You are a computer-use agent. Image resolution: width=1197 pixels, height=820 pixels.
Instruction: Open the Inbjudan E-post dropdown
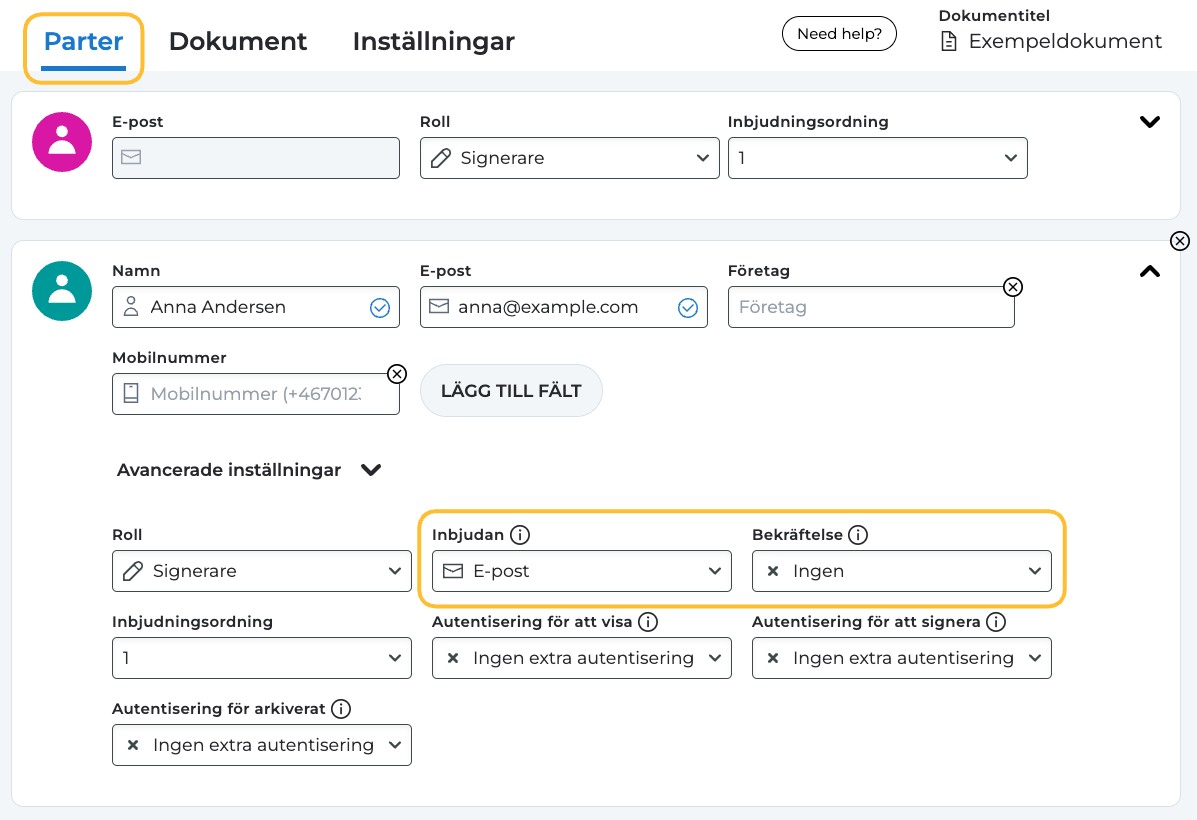pos(582,571)
